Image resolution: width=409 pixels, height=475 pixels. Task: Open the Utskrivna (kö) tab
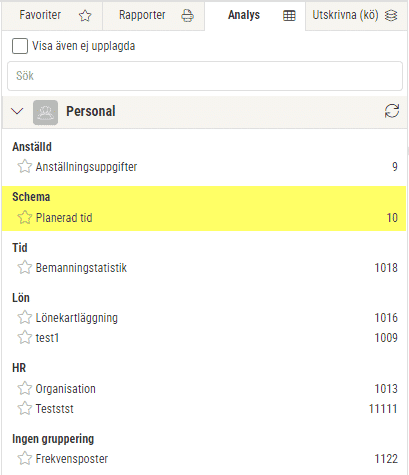356,15
